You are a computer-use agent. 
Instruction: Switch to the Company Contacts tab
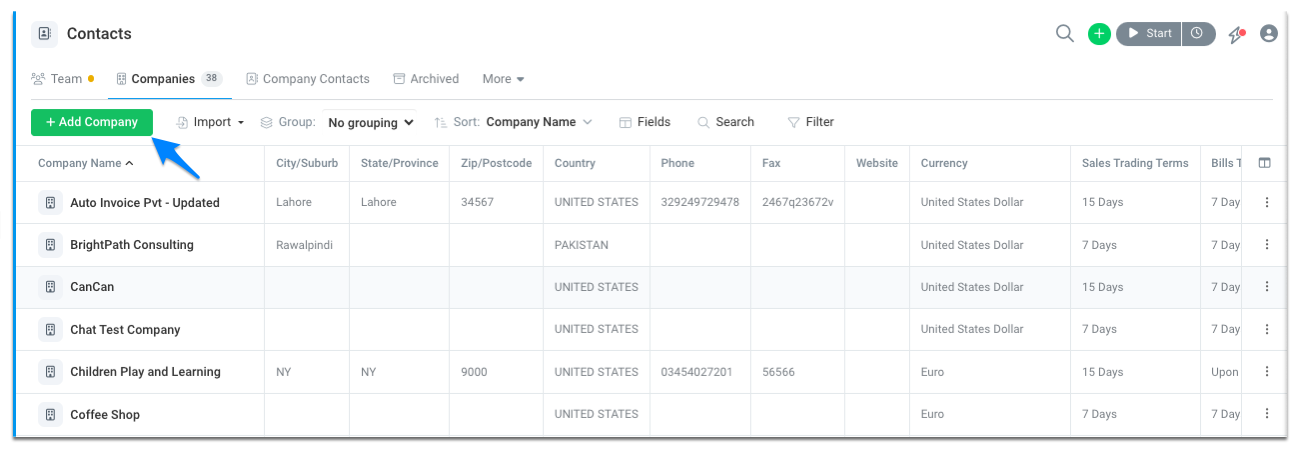coord(308,79)
